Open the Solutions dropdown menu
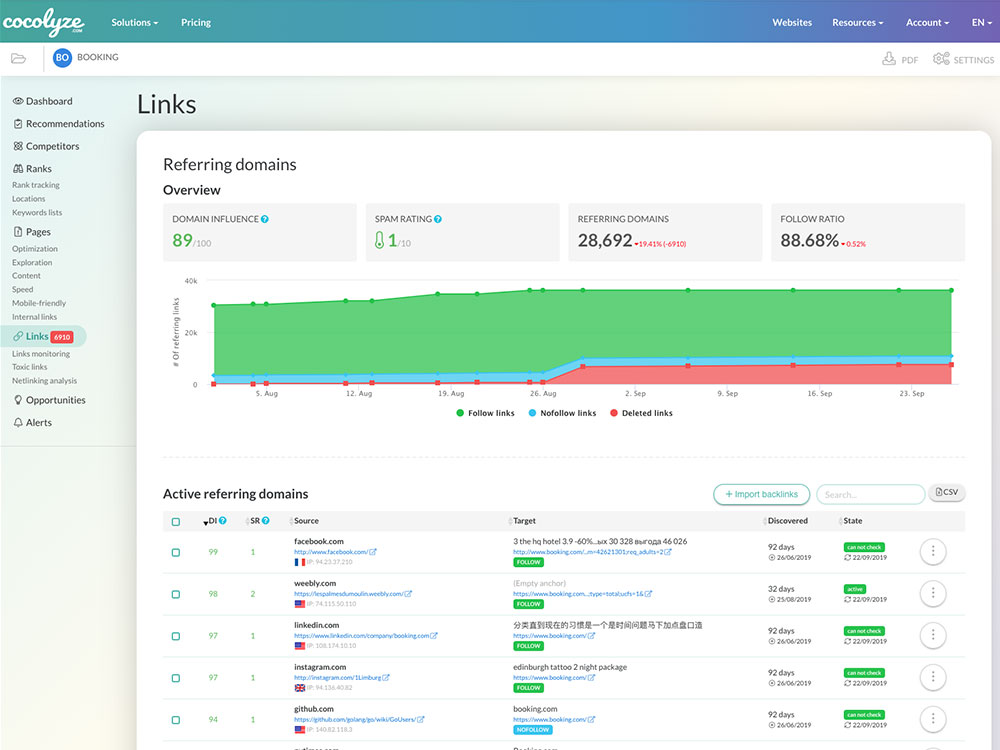Screen dimensions: 1000x750 tap(134, 21)
